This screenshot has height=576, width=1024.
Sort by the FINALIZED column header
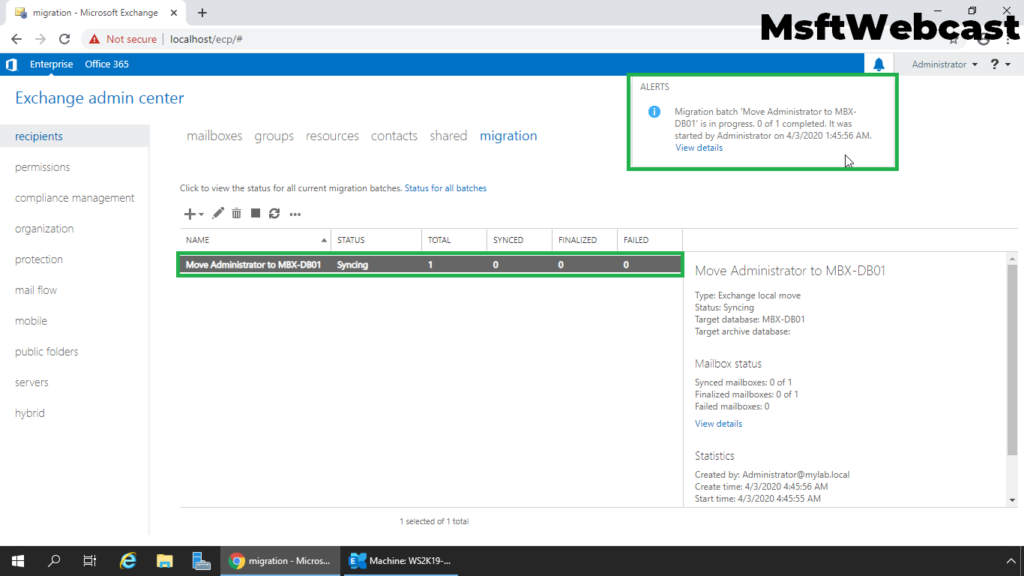pyautogui.click(x=584, y=240)
